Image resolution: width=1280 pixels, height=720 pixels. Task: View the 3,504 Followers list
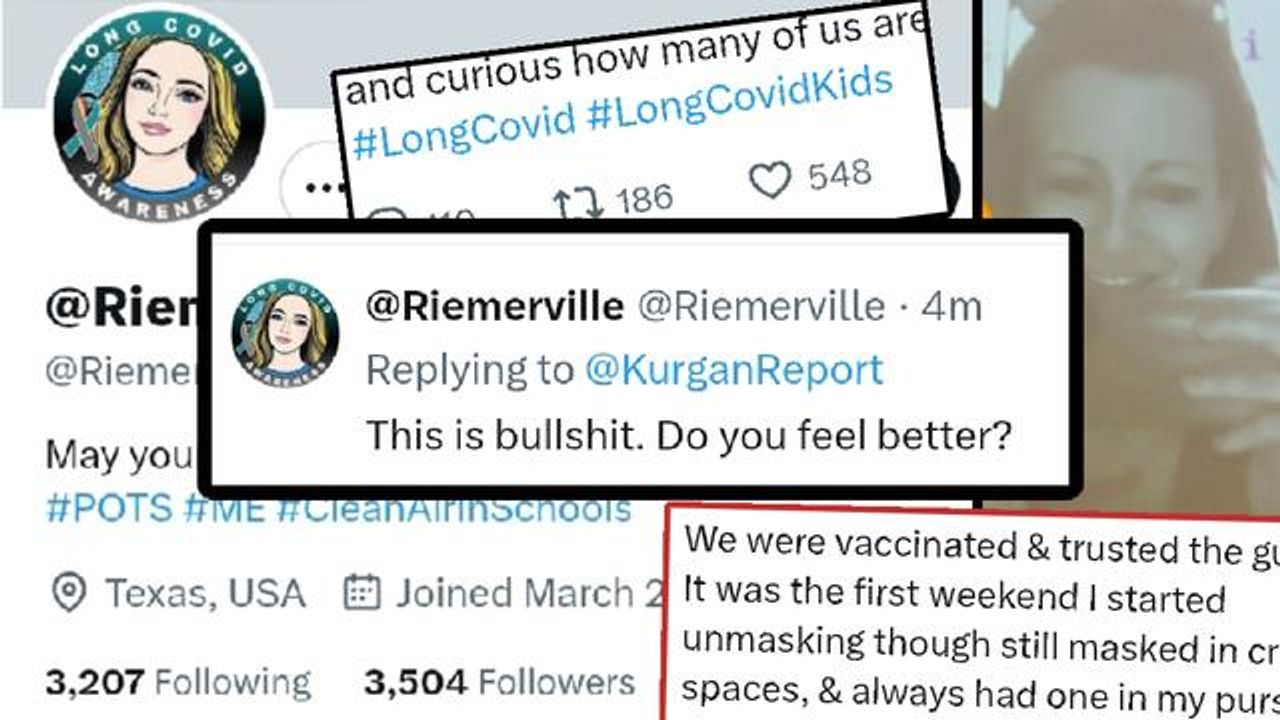coord(499,683)
